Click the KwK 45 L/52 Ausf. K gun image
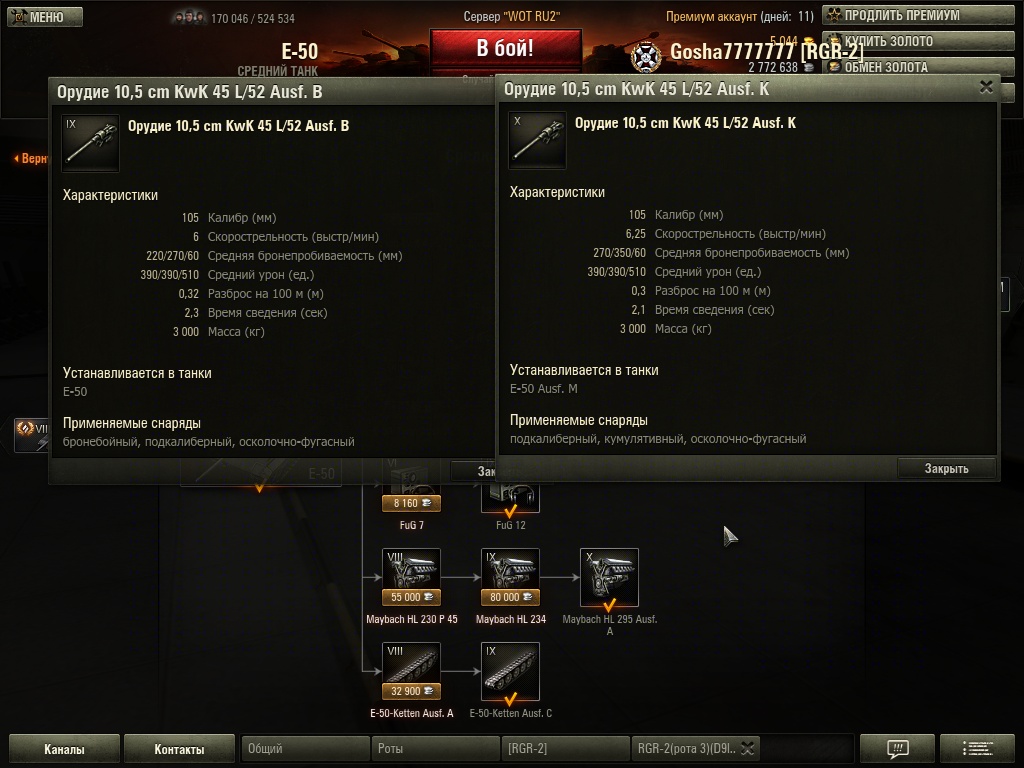Image resolution: width=1024 pixels, height=768 pixels. (x=537, y=140)
